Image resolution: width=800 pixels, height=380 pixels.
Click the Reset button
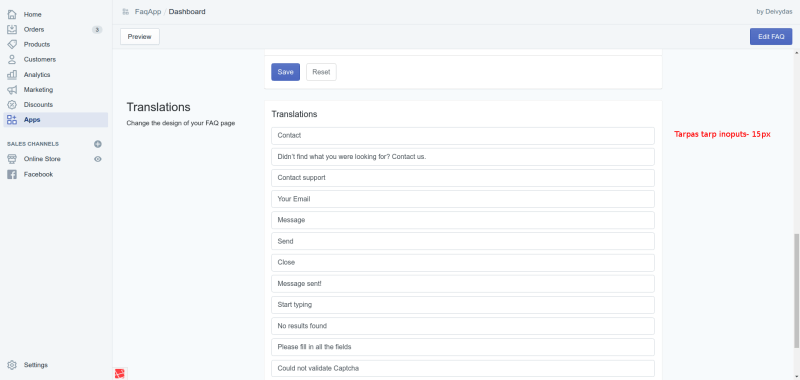pos(321,72)
